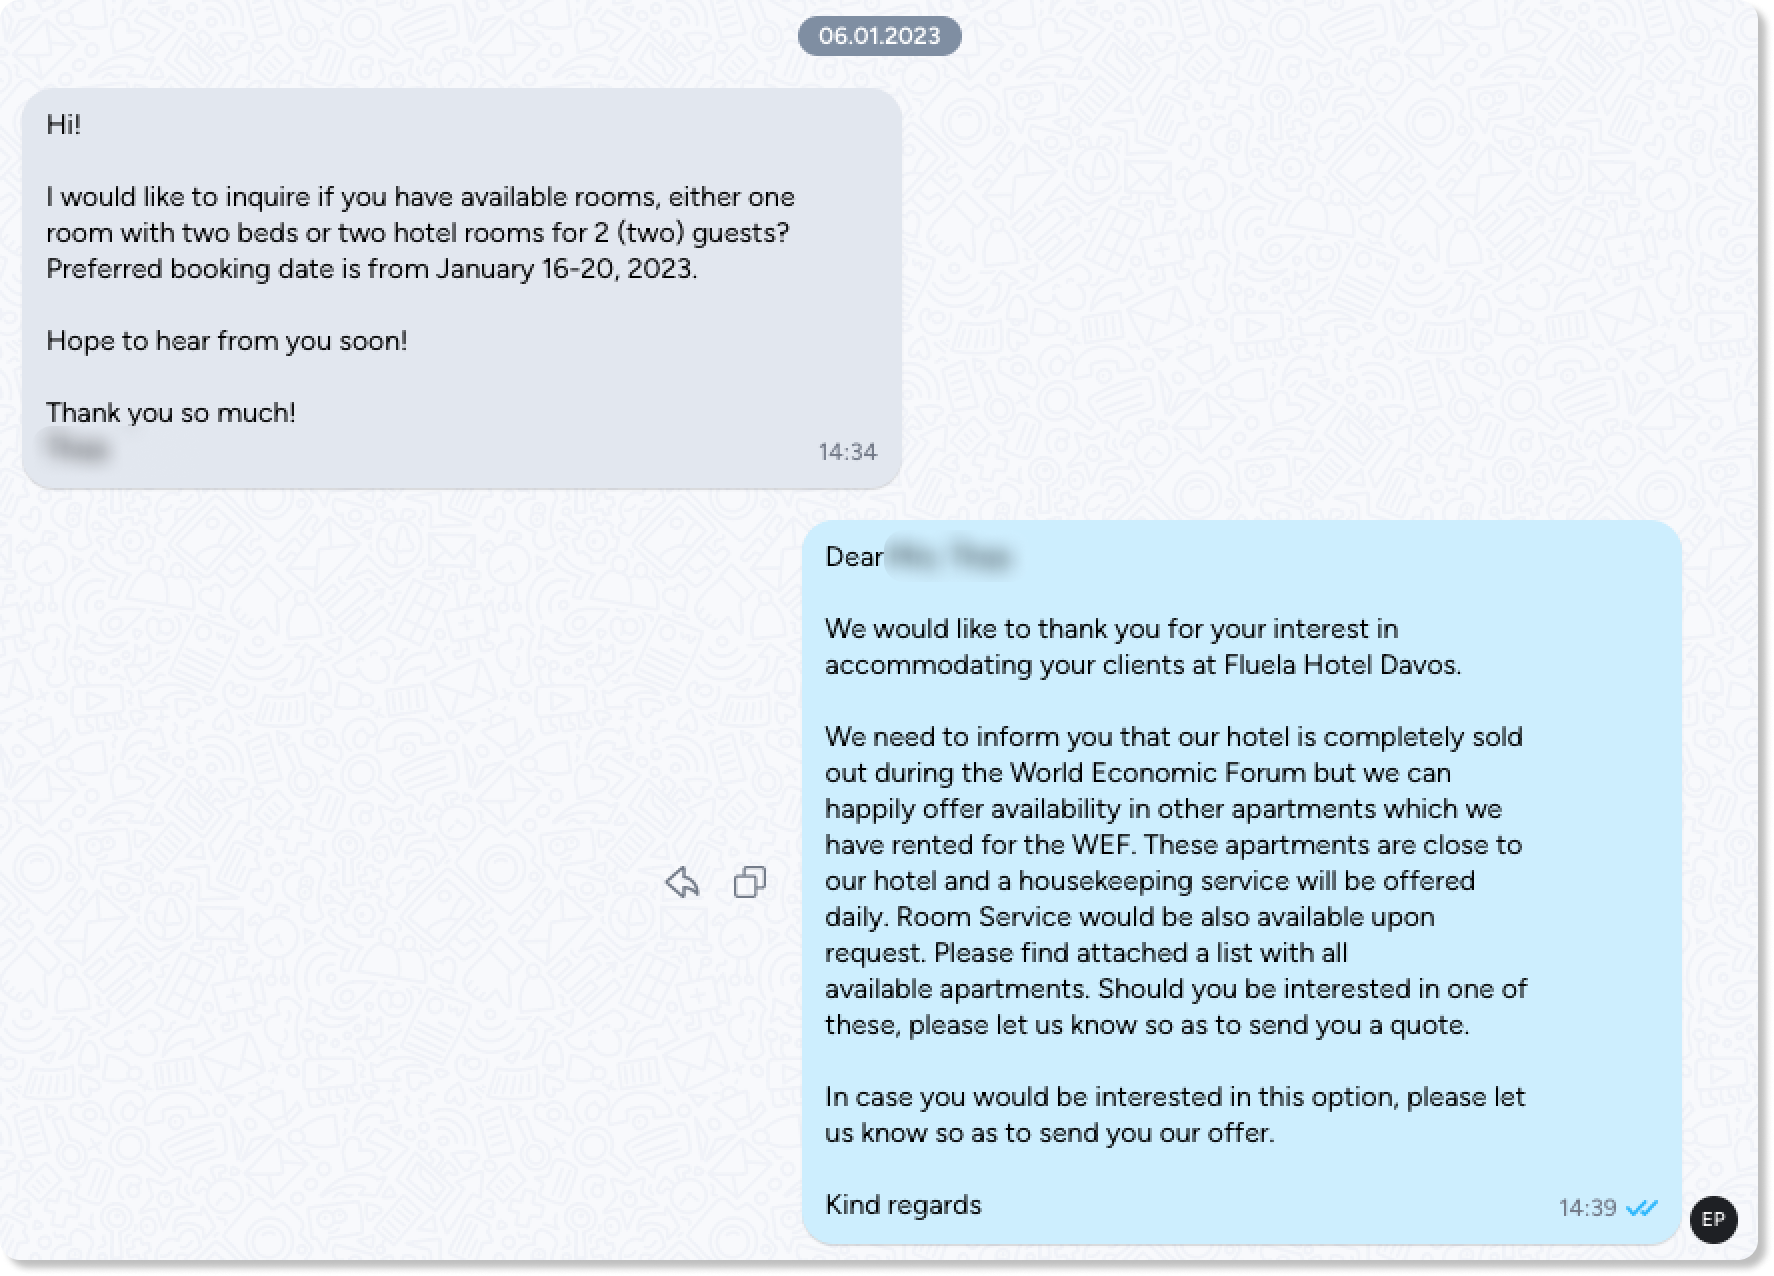Click the 'World Economic Forum' phrase
1774x1276 pixels.
[x=1158, y=773]
